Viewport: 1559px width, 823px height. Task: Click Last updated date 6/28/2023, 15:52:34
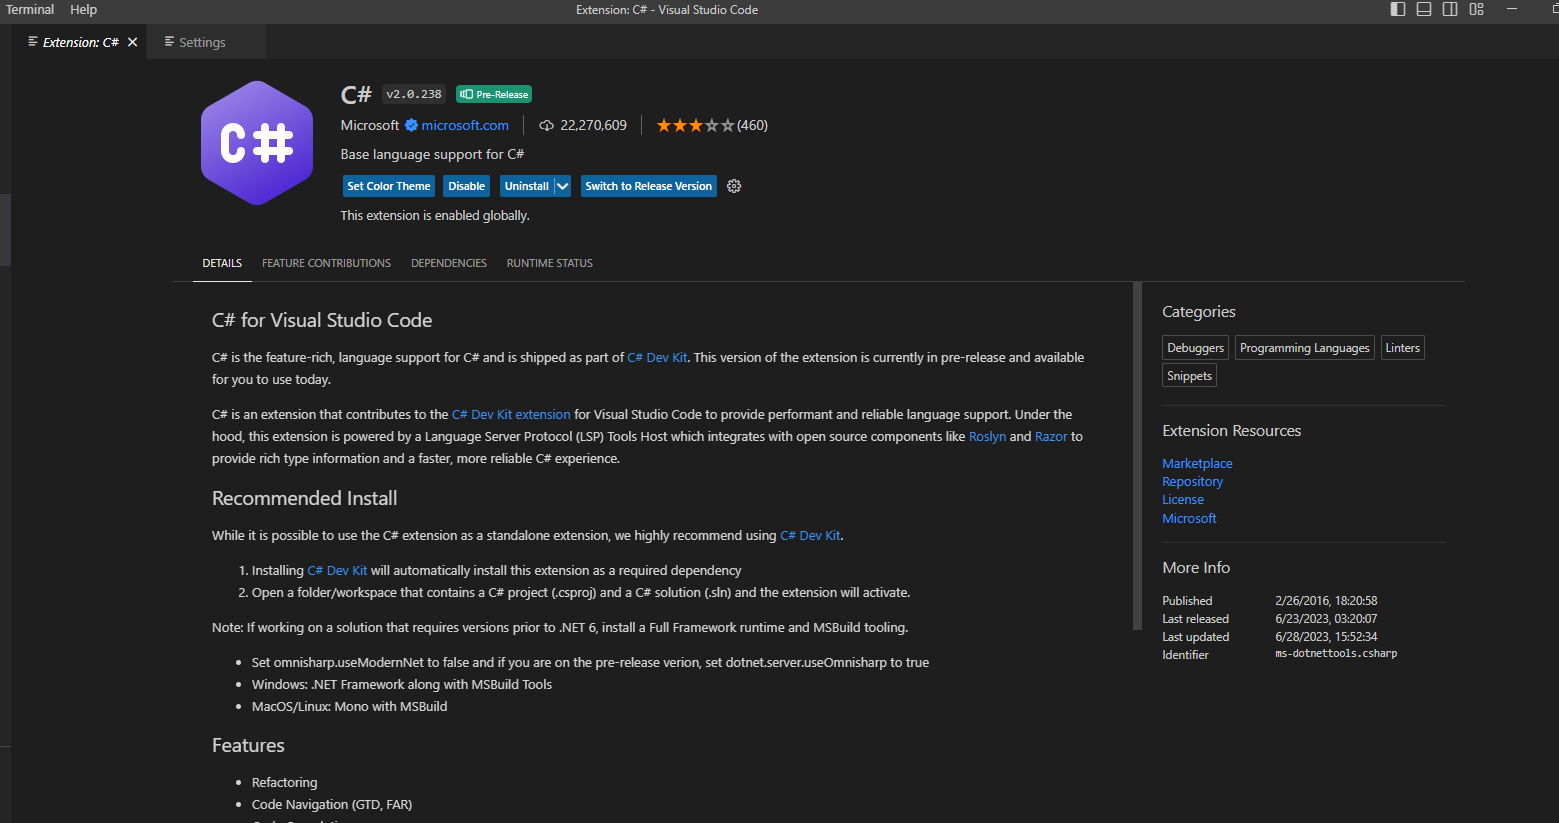click(x=1326, y=636)
